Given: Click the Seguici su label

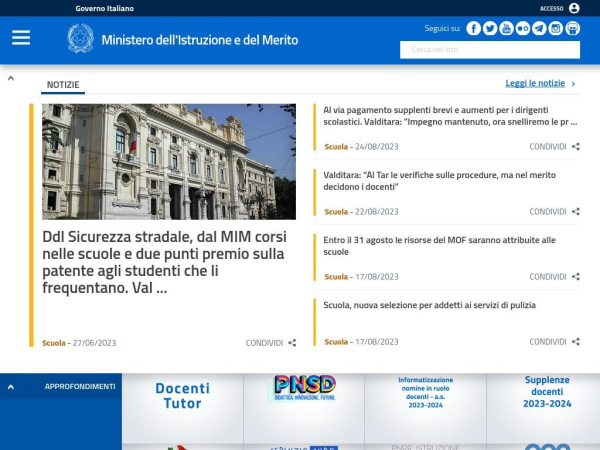Looking at the screenshot, I should (442, 28).
